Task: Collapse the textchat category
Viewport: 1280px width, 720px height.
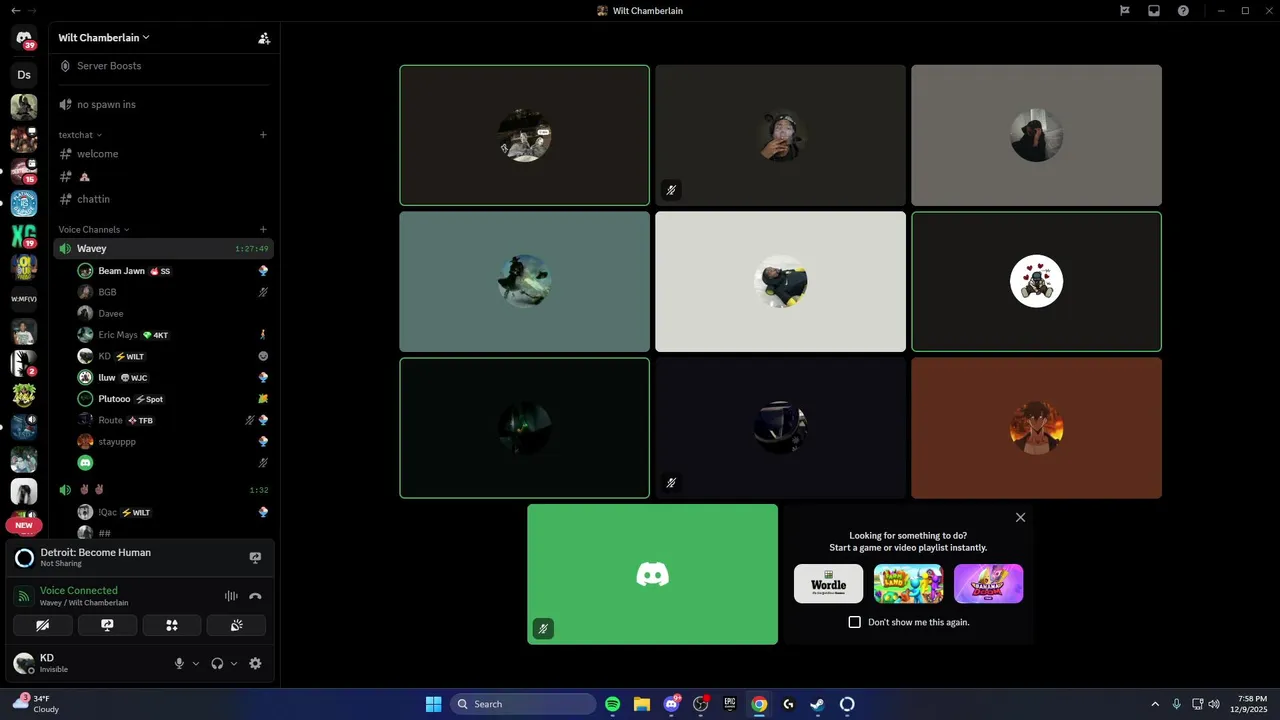Action: pos(80,135)
